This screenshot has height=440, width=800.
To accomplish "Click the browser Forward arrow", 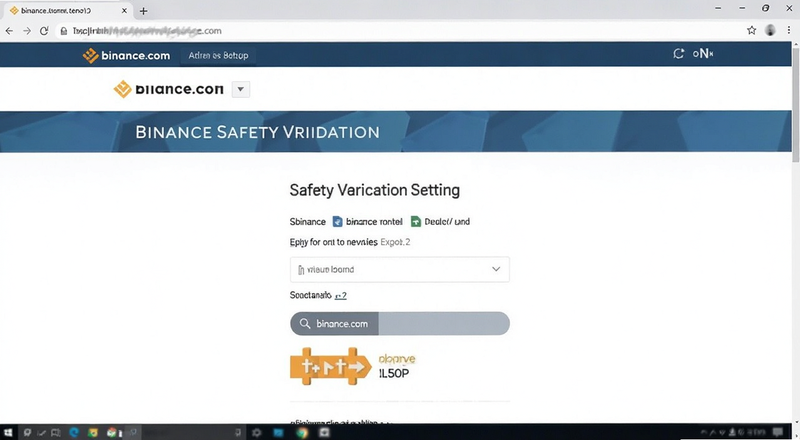I will pyautogui.click(x=27, y=31).
